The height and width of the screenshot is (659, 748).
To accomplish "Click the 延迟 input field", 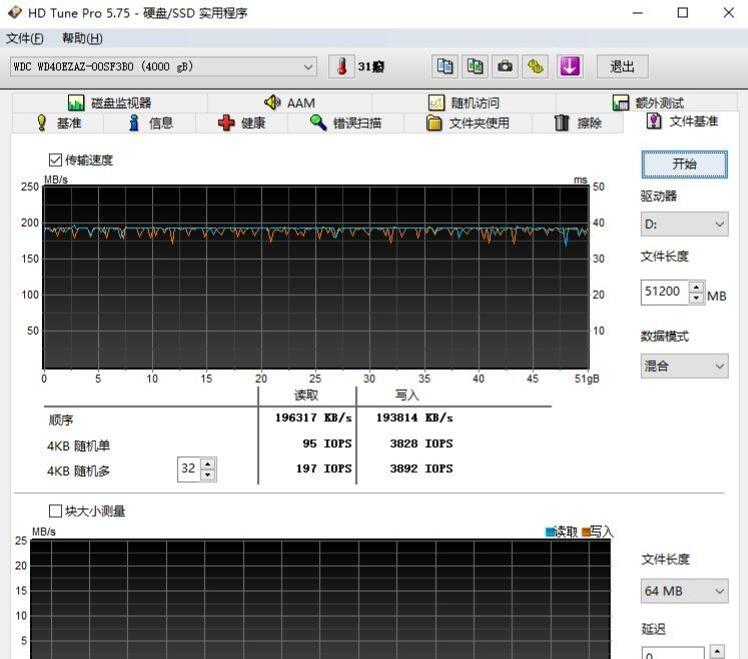I will 673,653.
